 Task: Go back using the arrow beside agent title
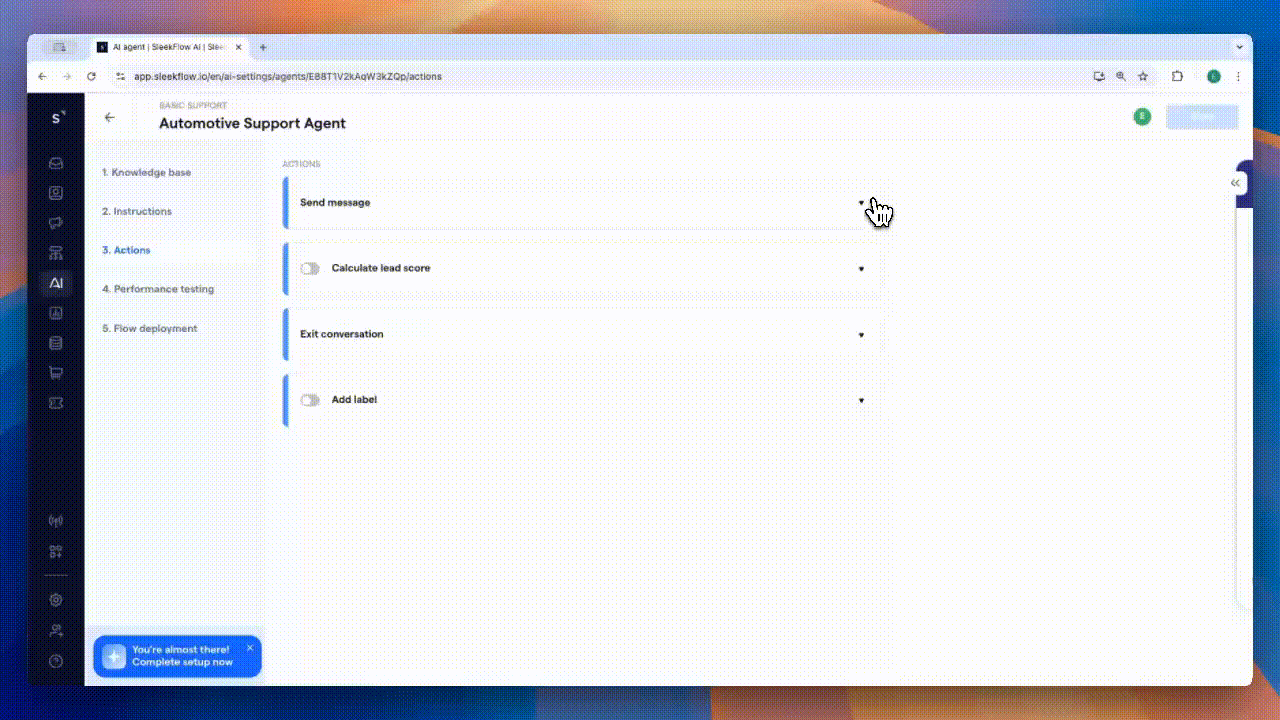pyautogui.click(x=110, y=117)
